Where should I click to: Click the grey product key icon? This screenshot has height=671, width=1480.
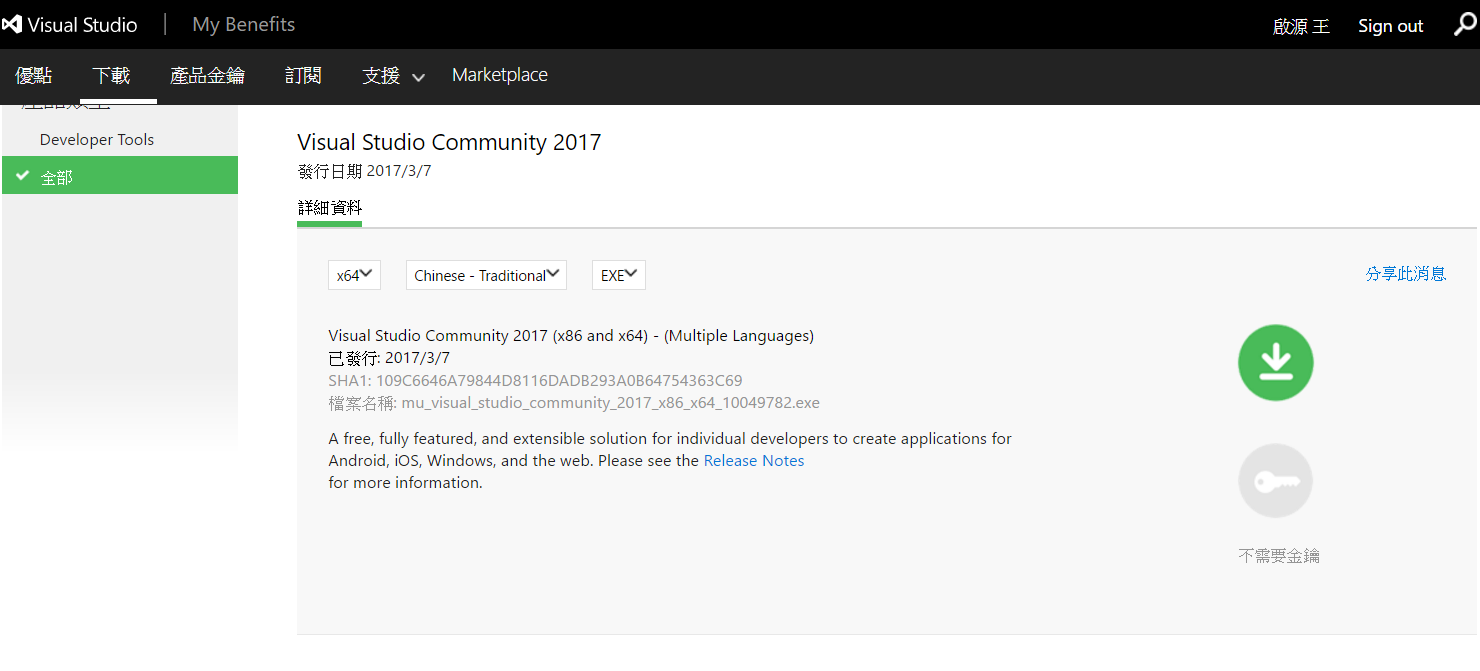[x=1276, y=481]
